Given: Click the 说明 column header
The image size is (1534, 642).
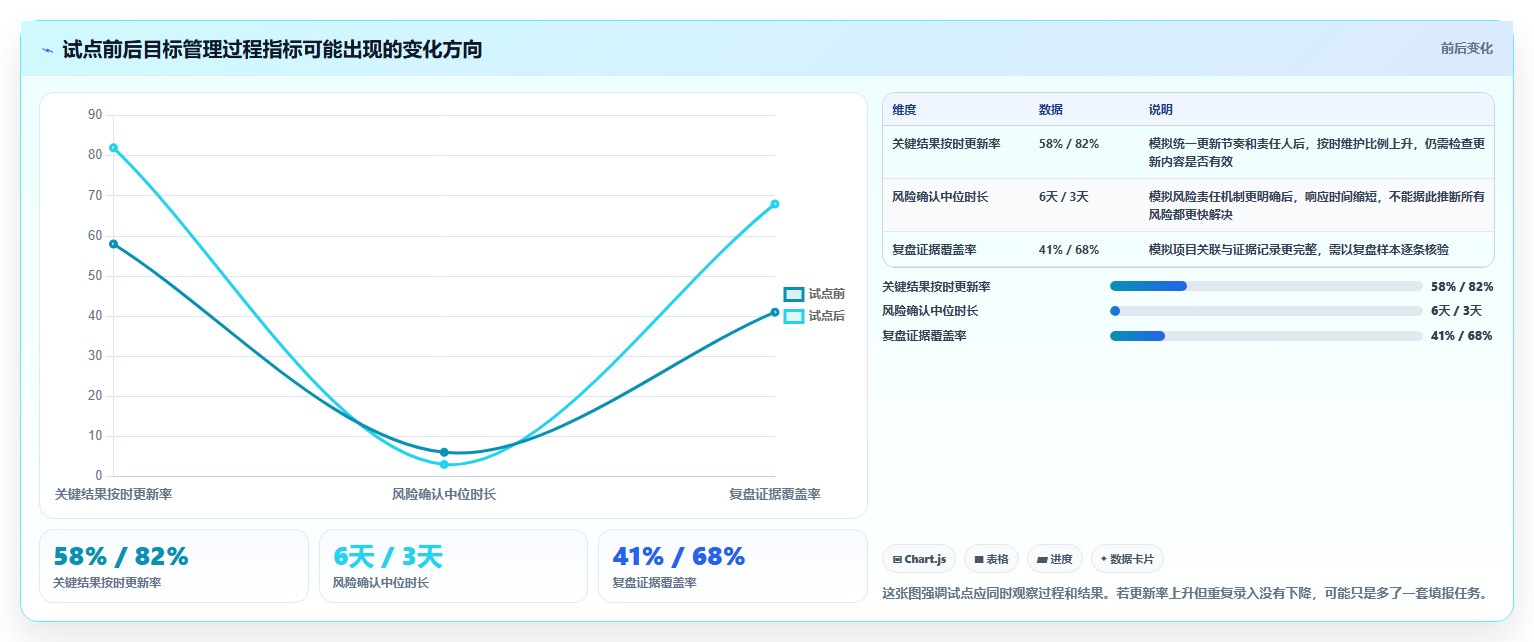Looking at the screenshot, I should [1161, 110].
